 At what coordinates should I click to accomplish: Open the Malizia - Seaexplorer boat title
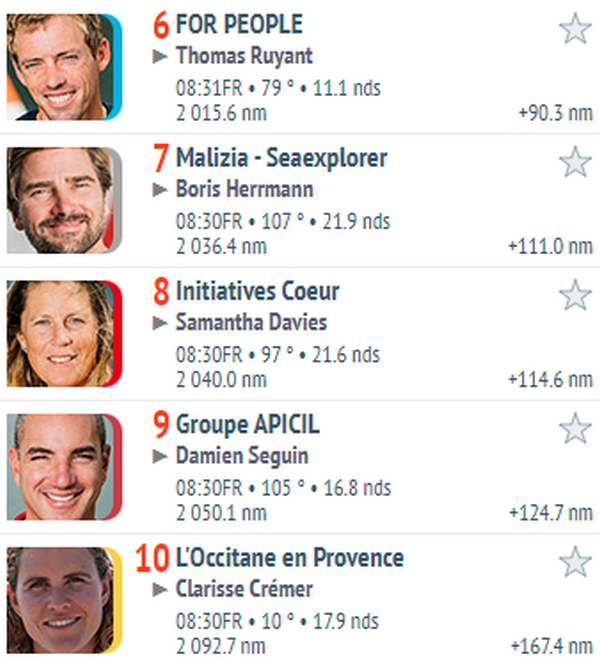(282, 158)
